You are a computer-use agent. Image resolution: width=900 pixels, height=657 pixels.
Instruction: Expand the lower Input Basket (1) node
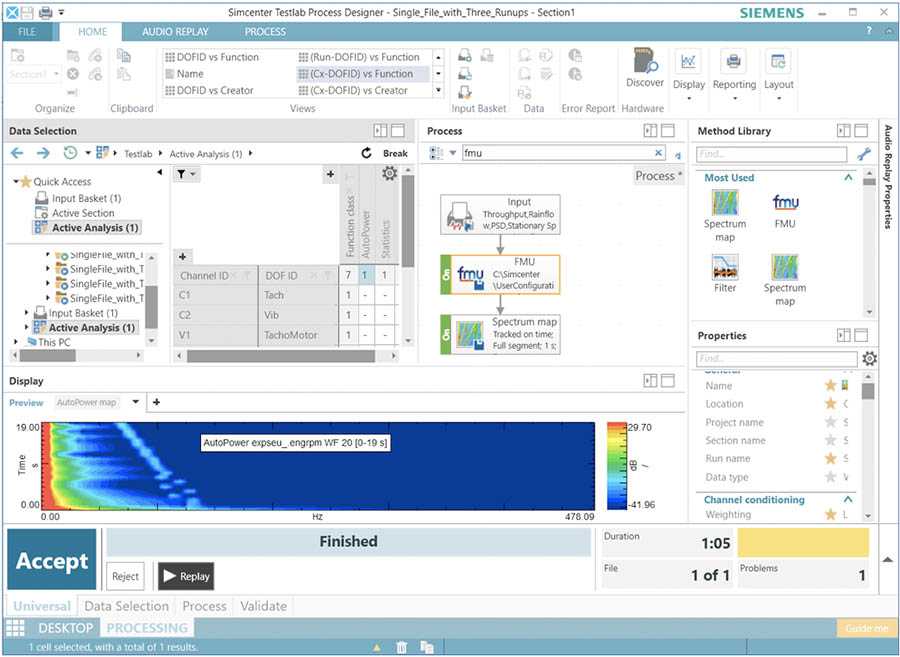click(x=26, y=313)
